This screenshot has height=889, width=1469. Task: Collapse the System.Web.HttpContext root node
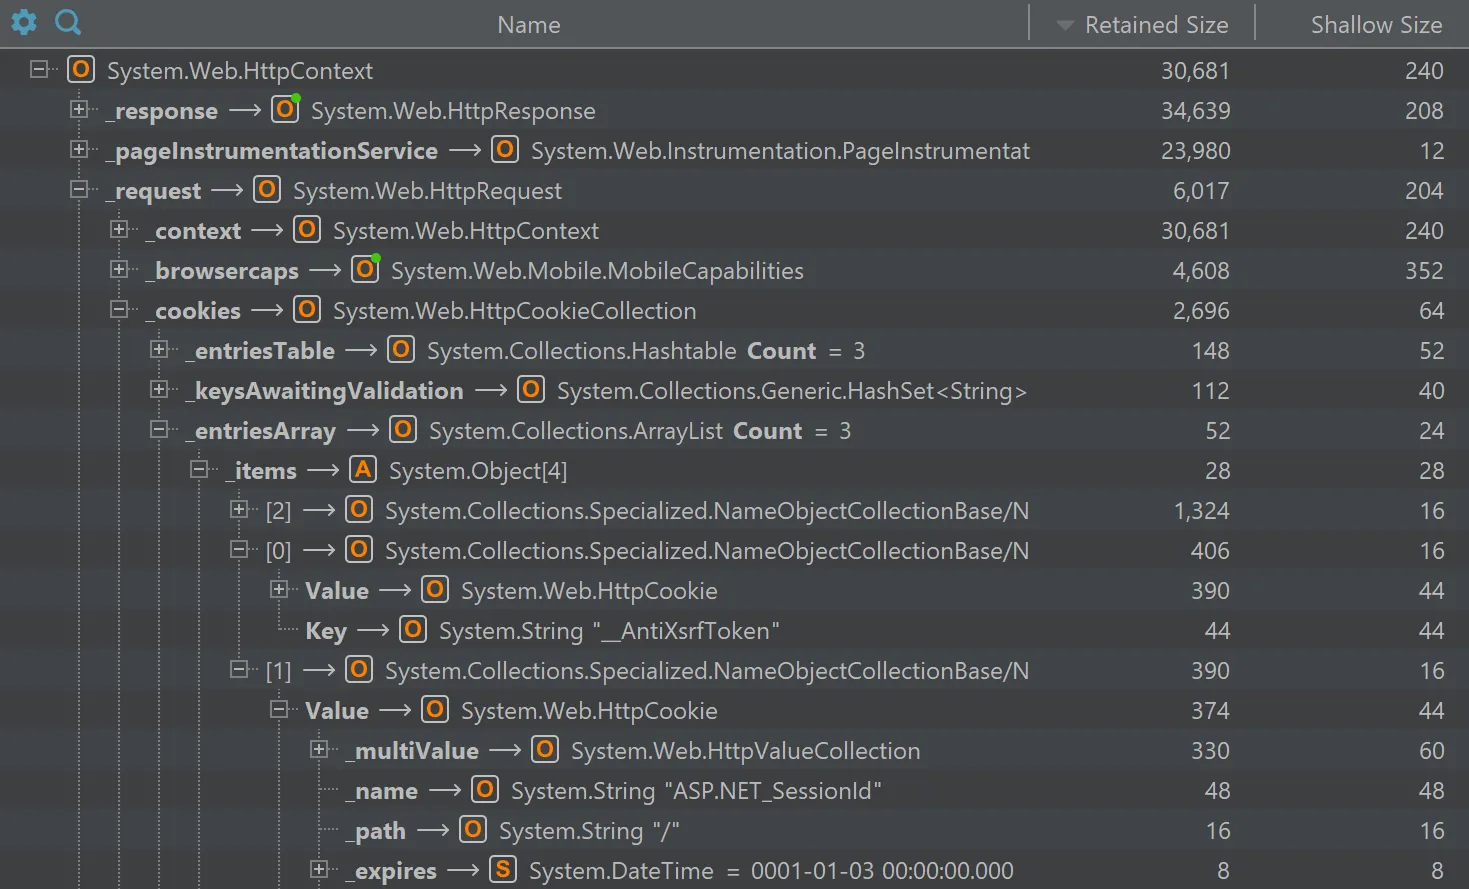(x=39, y=69)
